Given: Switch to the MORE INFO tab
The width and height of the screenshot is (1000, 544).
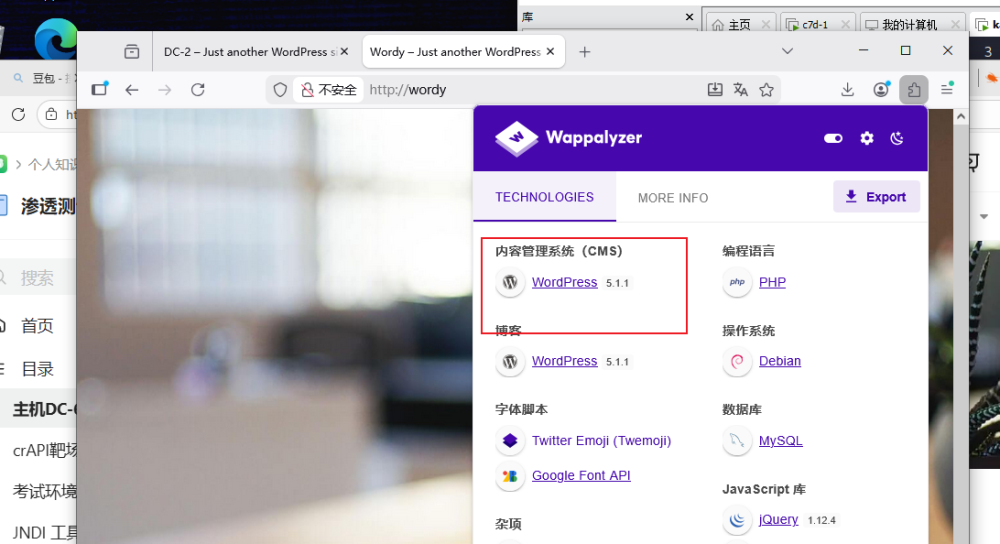Looking at the screenshot, I should (x=673, y=198).
